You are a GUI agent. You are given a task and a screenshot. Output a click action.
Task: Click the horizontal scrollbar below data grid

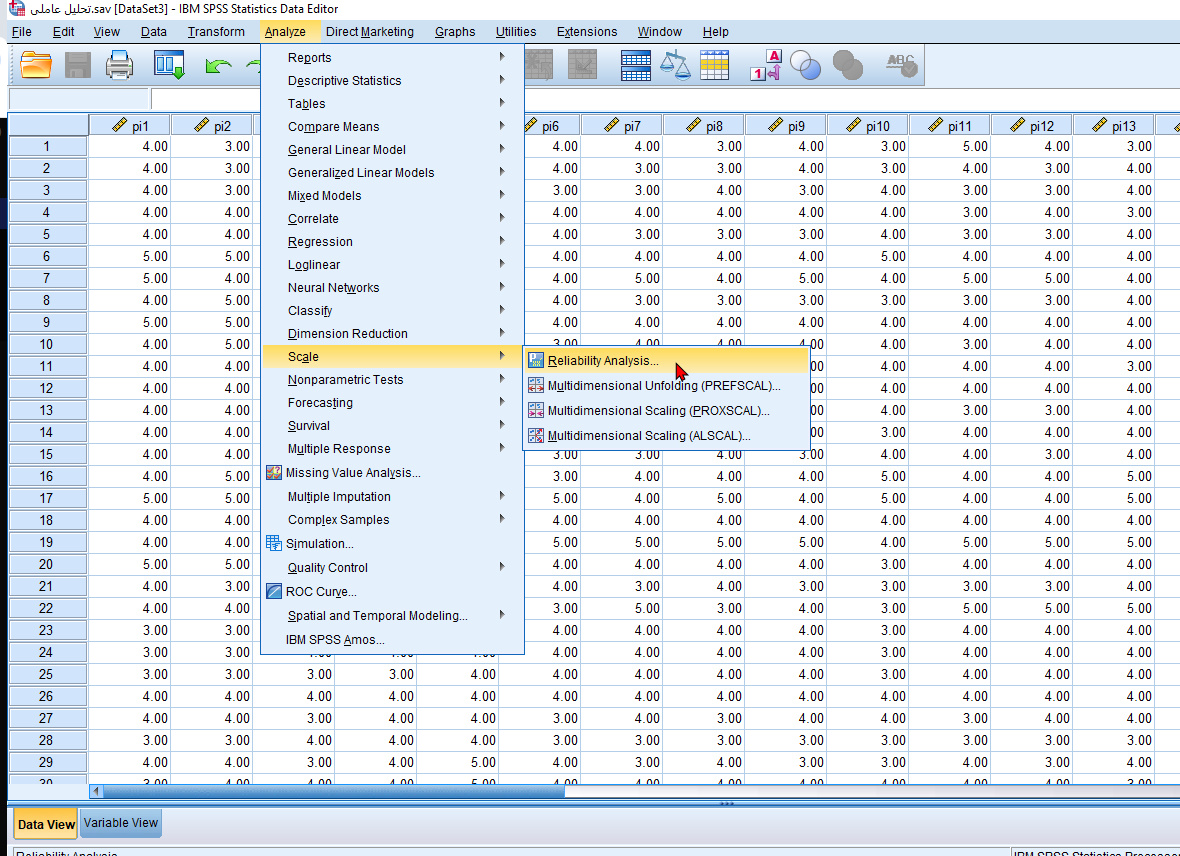point(330,791)
